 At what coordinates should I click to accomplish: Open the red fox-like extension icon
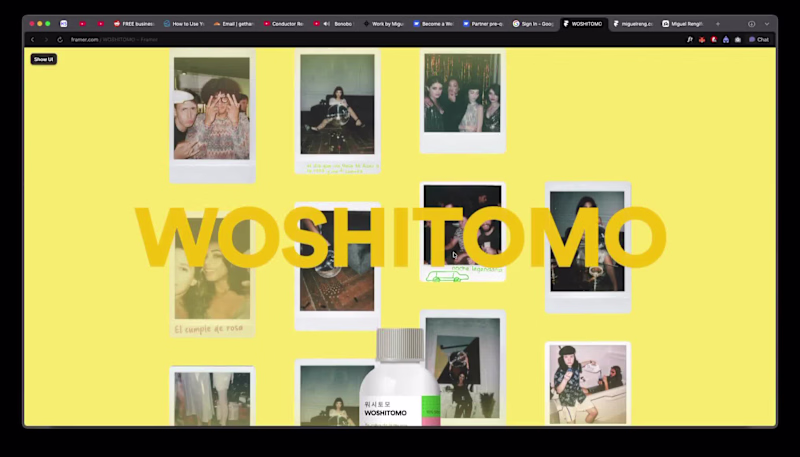702,39
